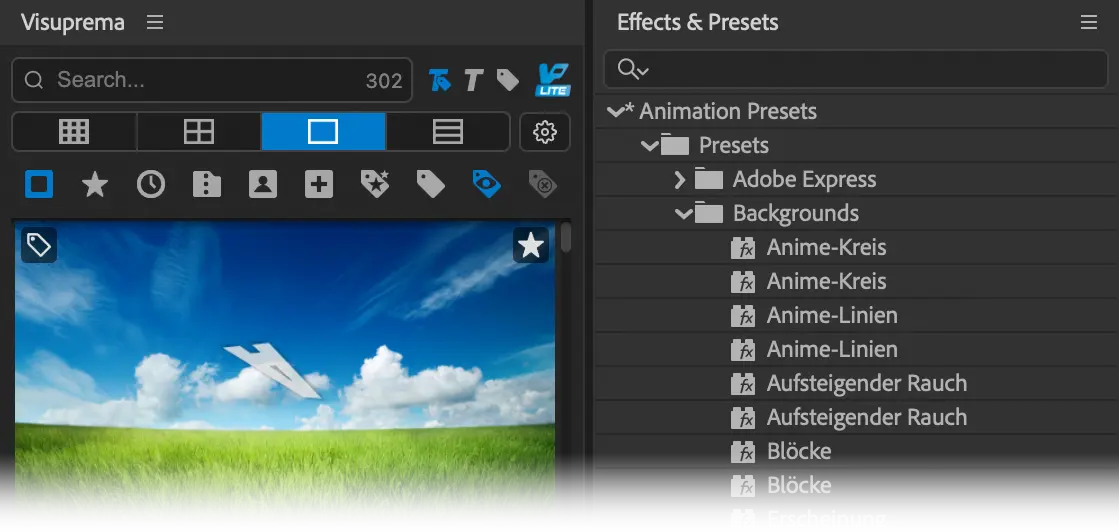Open the Effects search options dropdown
The width and height of the screenshot is (1119, 532).
634,69
